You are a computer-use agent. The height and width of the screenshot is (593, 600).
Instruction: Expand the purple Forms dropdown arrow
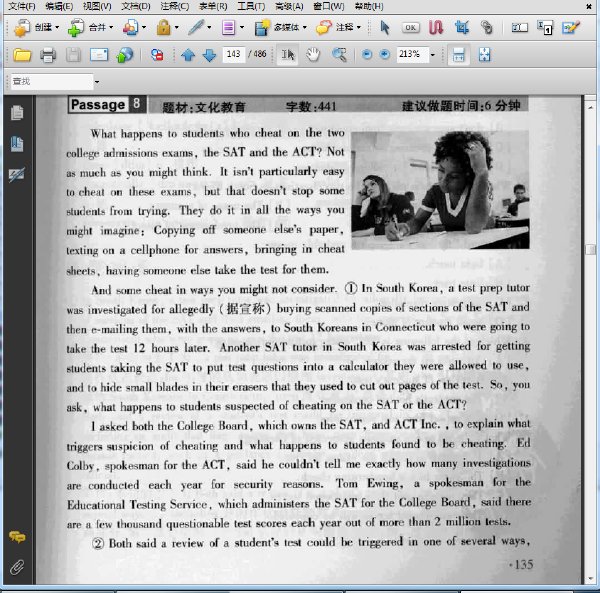[241, 28]
